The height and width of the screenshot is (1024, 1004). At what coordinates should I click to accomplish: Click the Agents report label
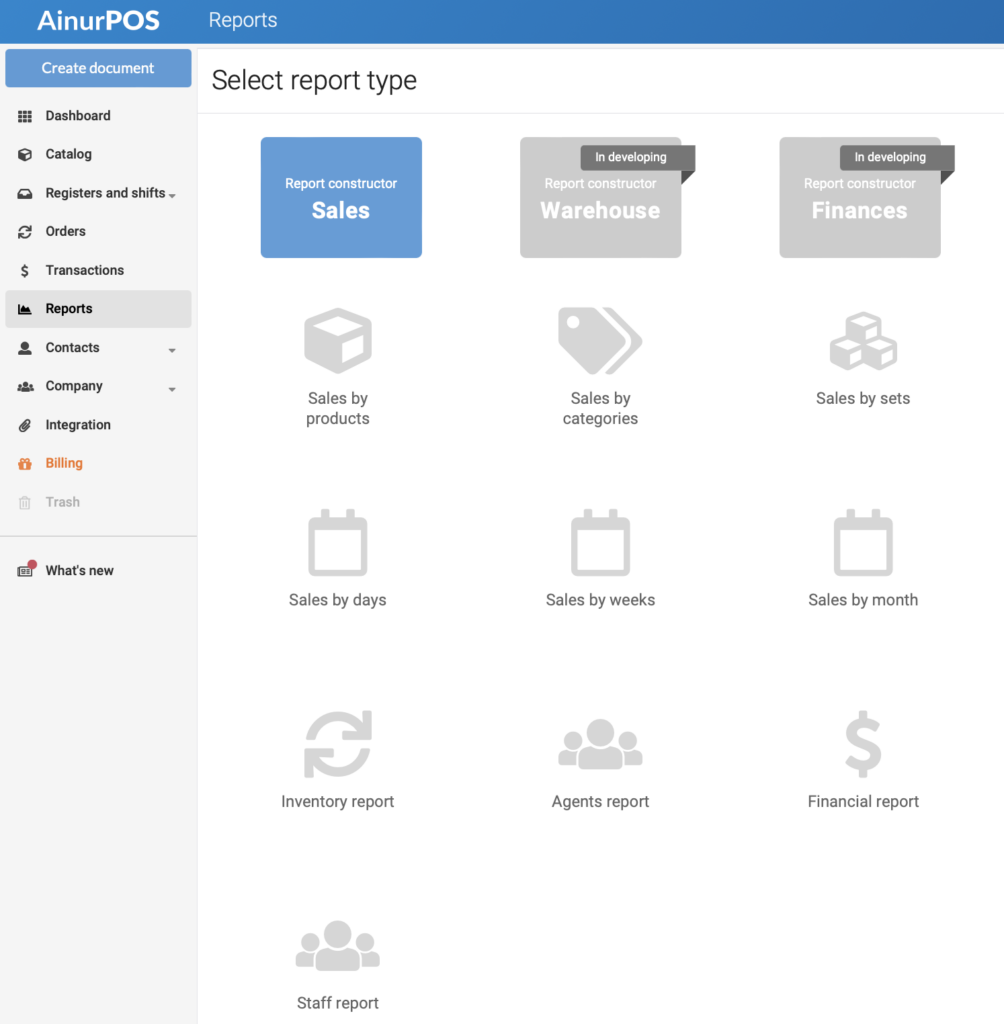coord(600,801)
